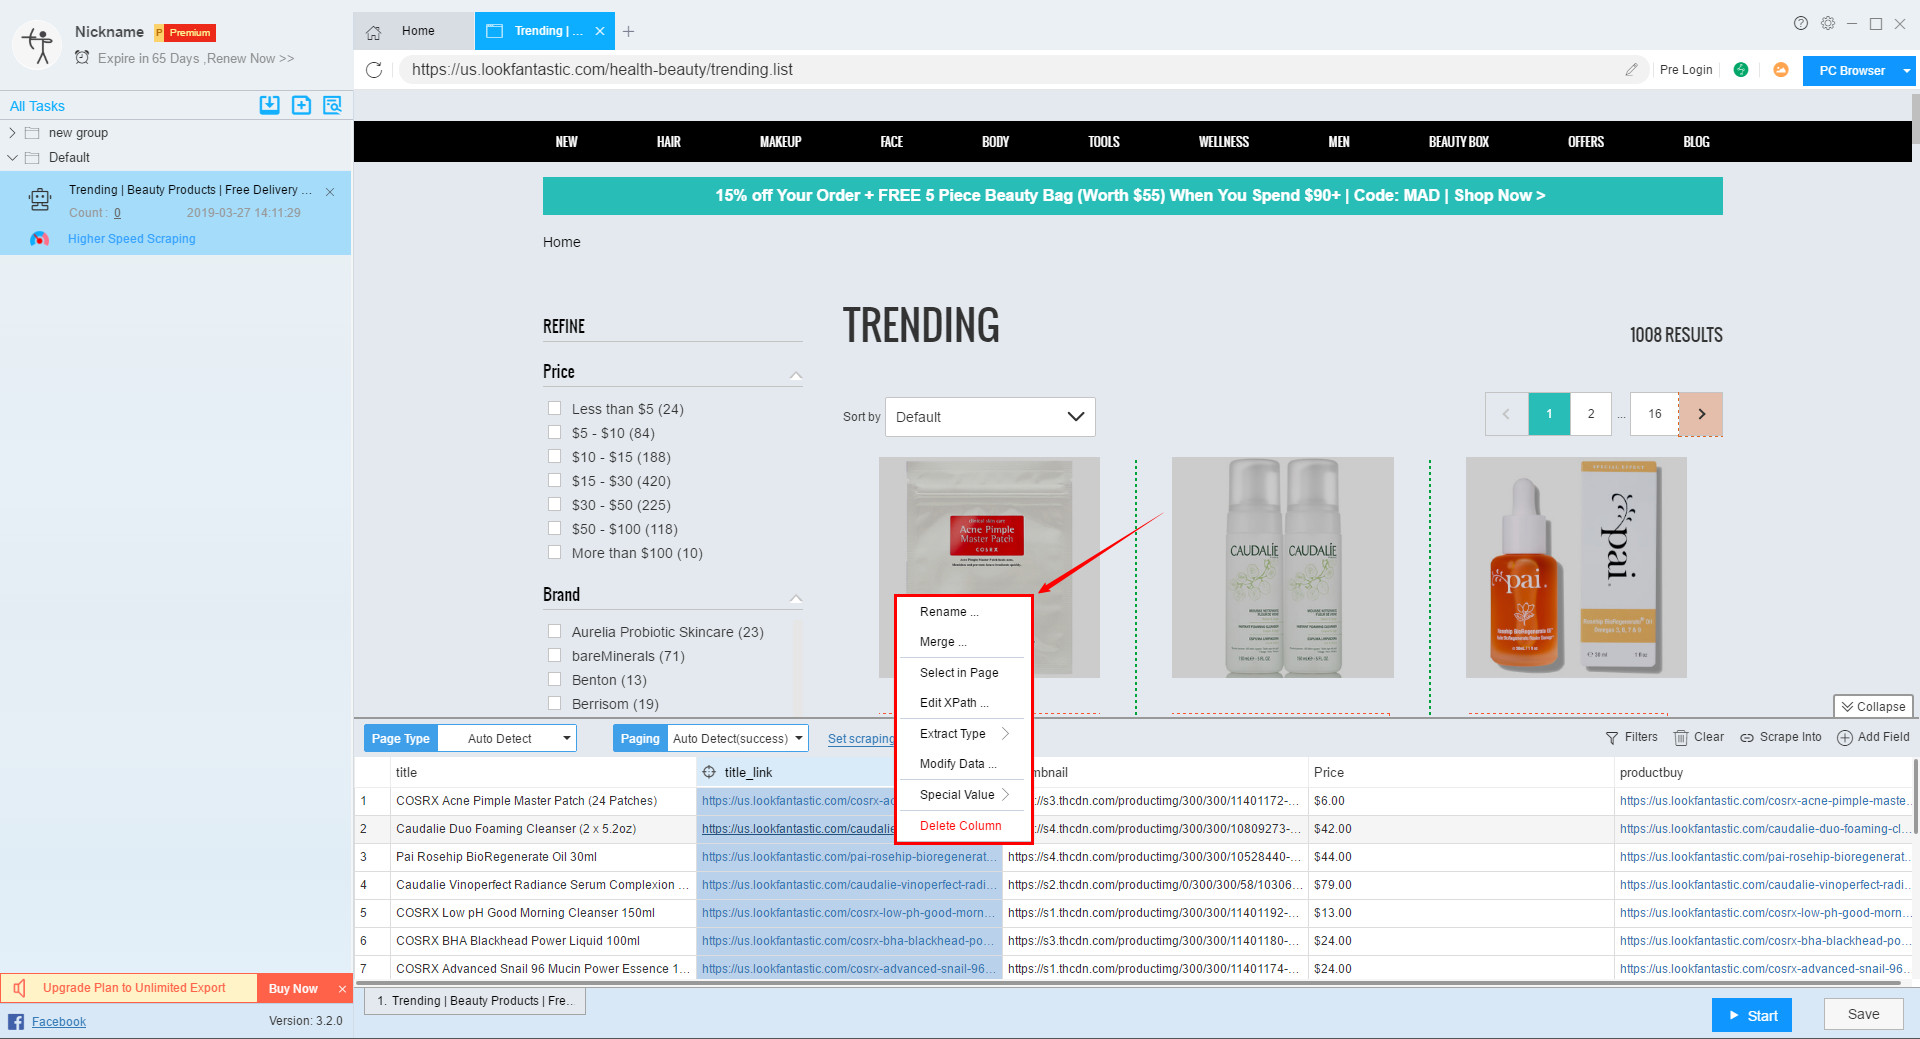Click the new task plus icon
This screenshot has width=1920, height=1039.
pos(301,105)
